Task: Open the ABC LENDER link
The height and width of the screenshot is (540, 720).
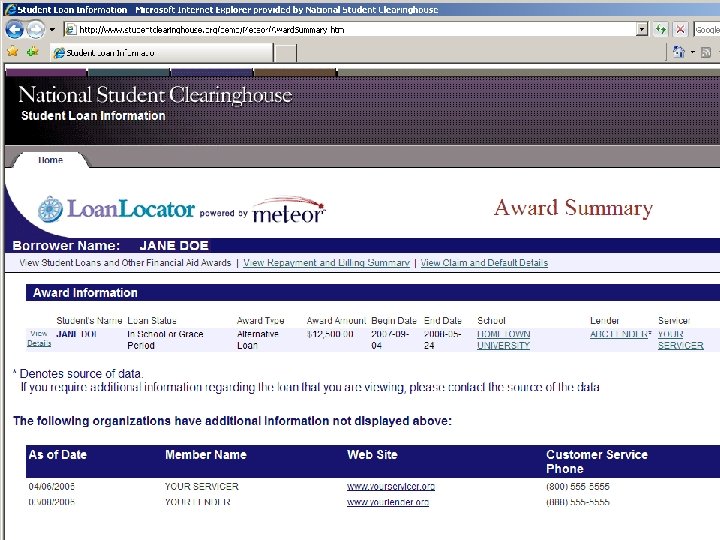Action: point(619,334)
